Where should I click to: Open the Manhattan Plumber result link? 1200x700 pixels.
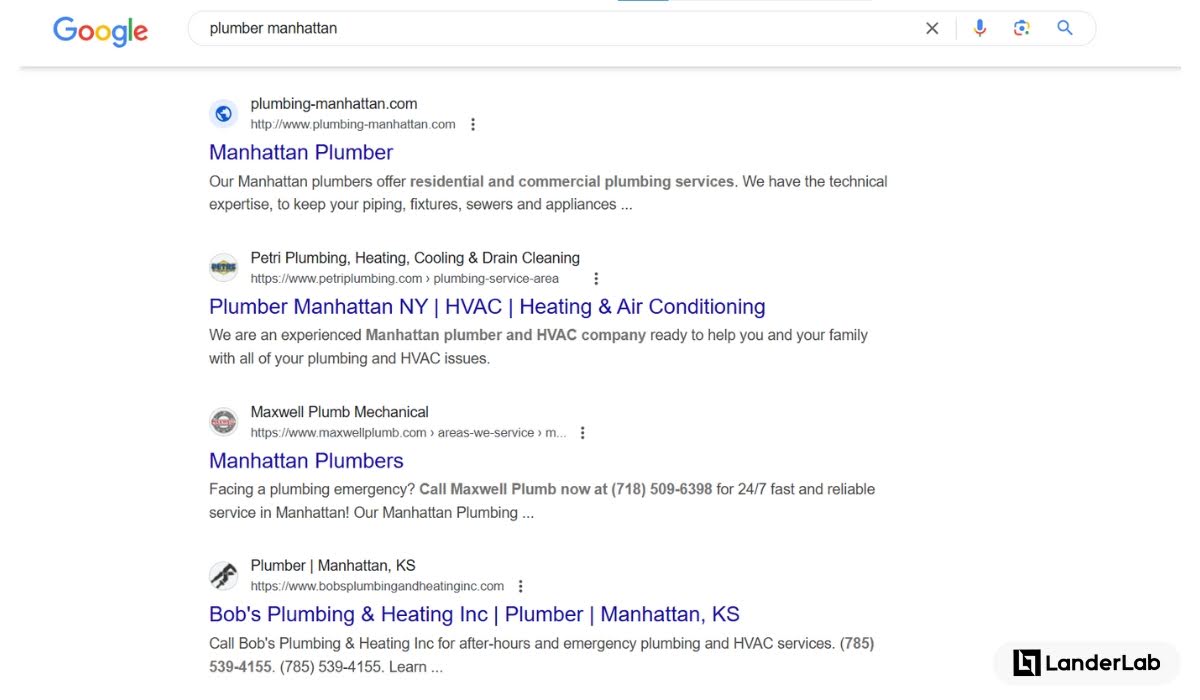point(301,152)
